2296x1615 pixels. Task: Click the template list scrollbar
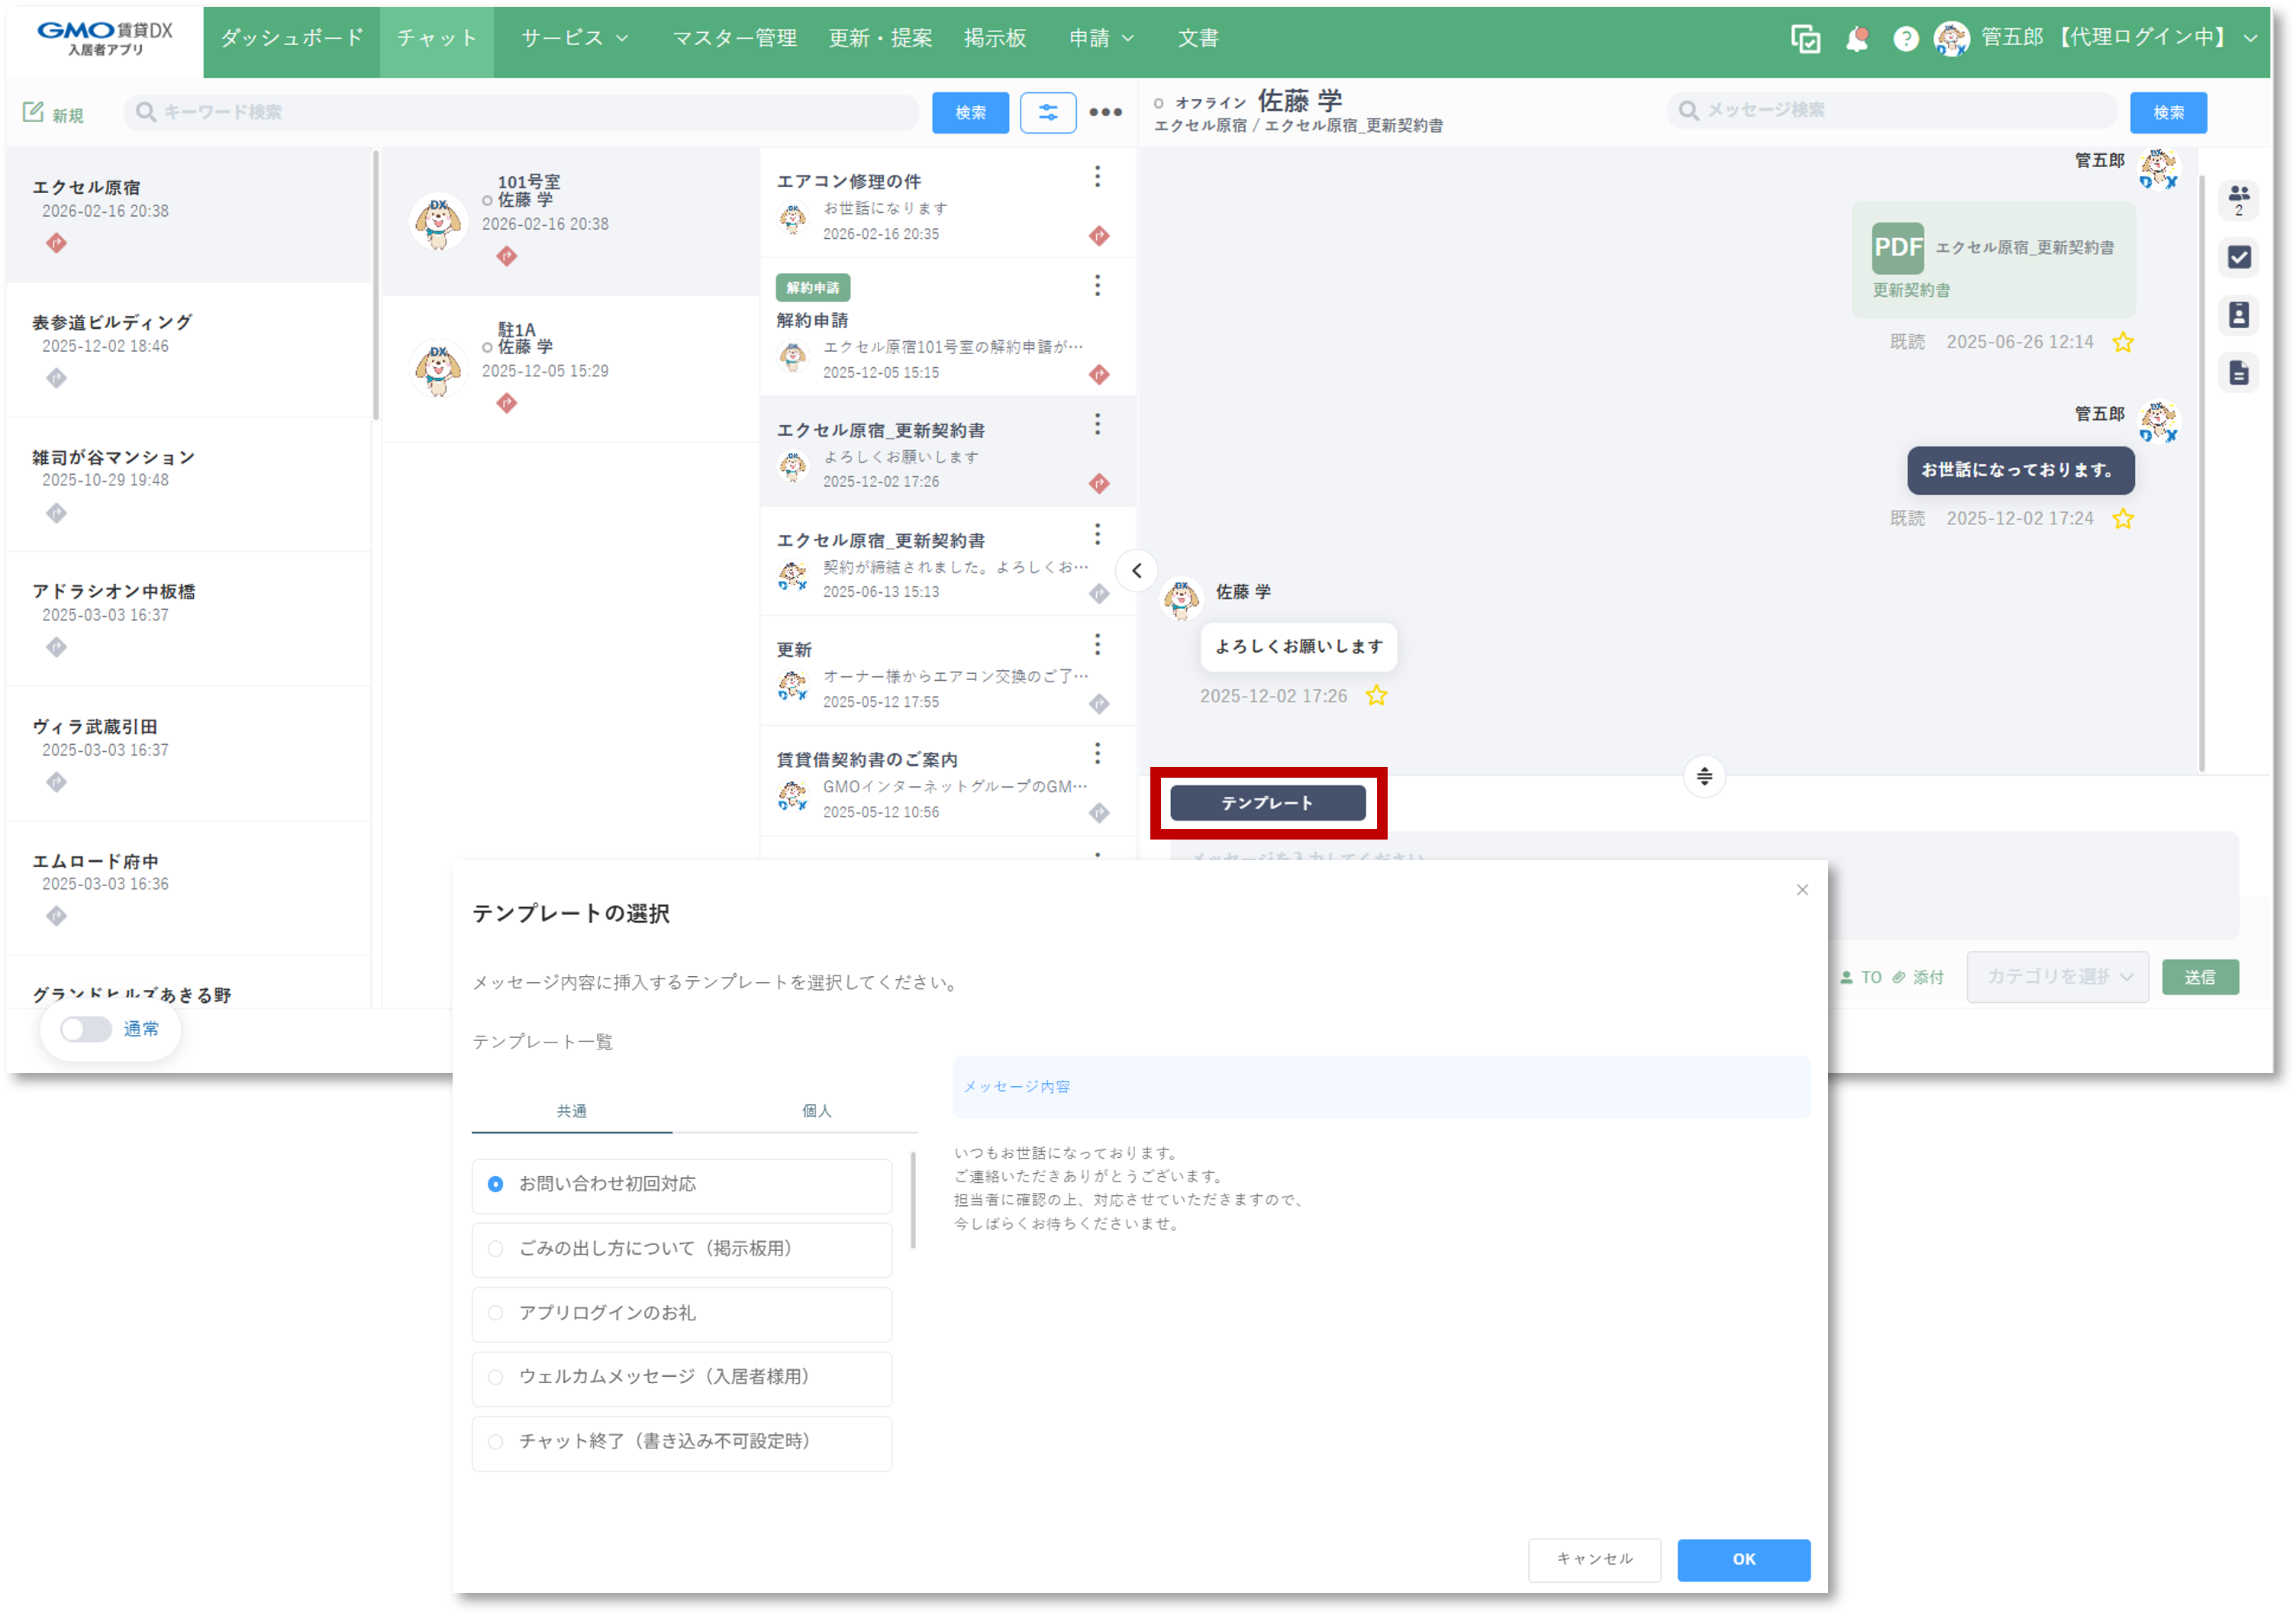913,1201
